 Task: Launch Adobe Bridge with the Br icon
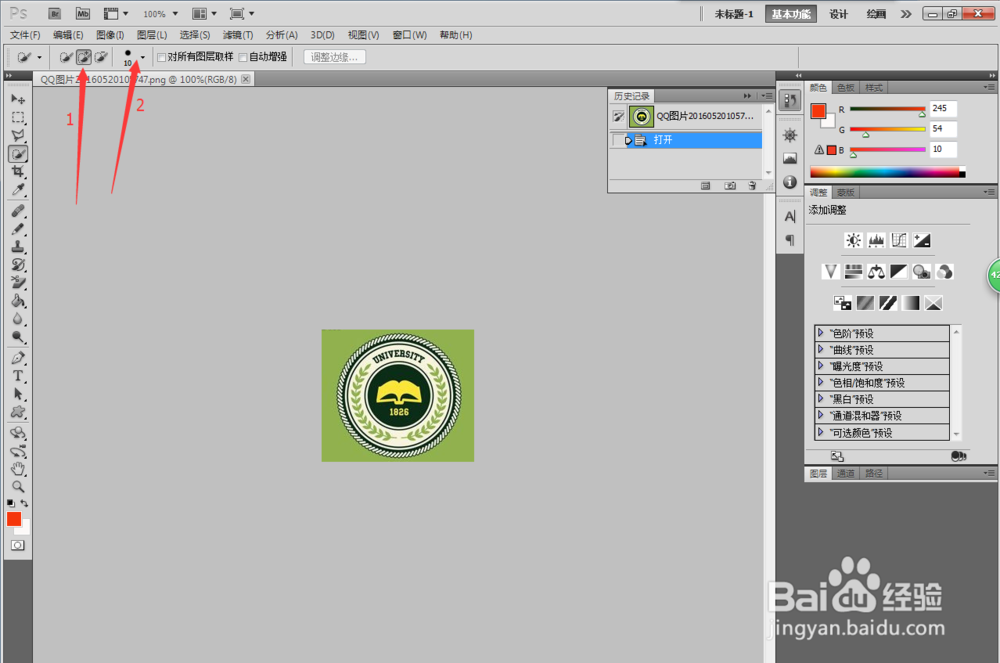coord(55,13)
